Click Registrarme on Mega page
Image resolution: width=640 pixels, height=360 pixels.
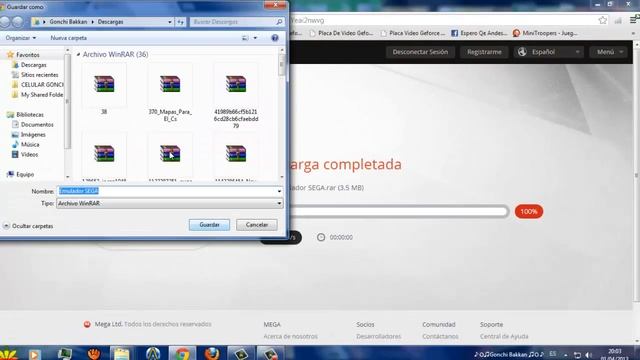[x=484, y=52]
